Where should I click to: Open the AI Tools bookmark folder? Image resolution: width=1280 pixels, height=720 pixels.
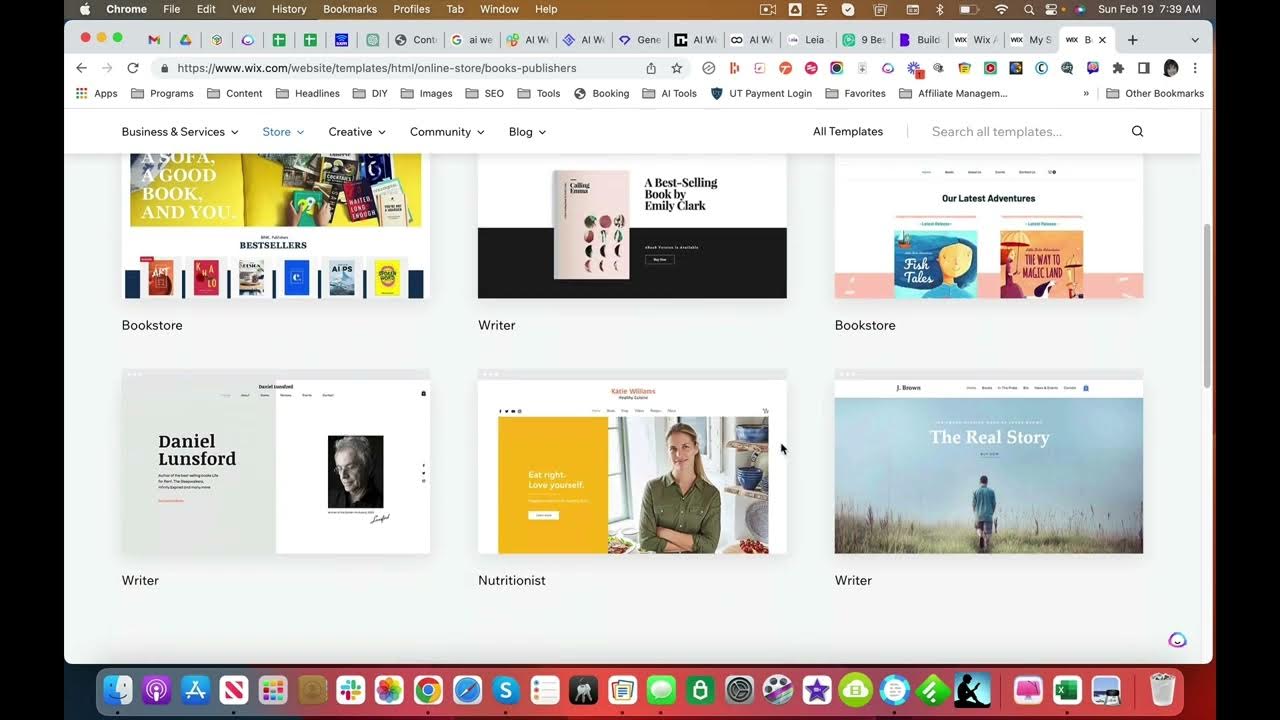[670, 93]
